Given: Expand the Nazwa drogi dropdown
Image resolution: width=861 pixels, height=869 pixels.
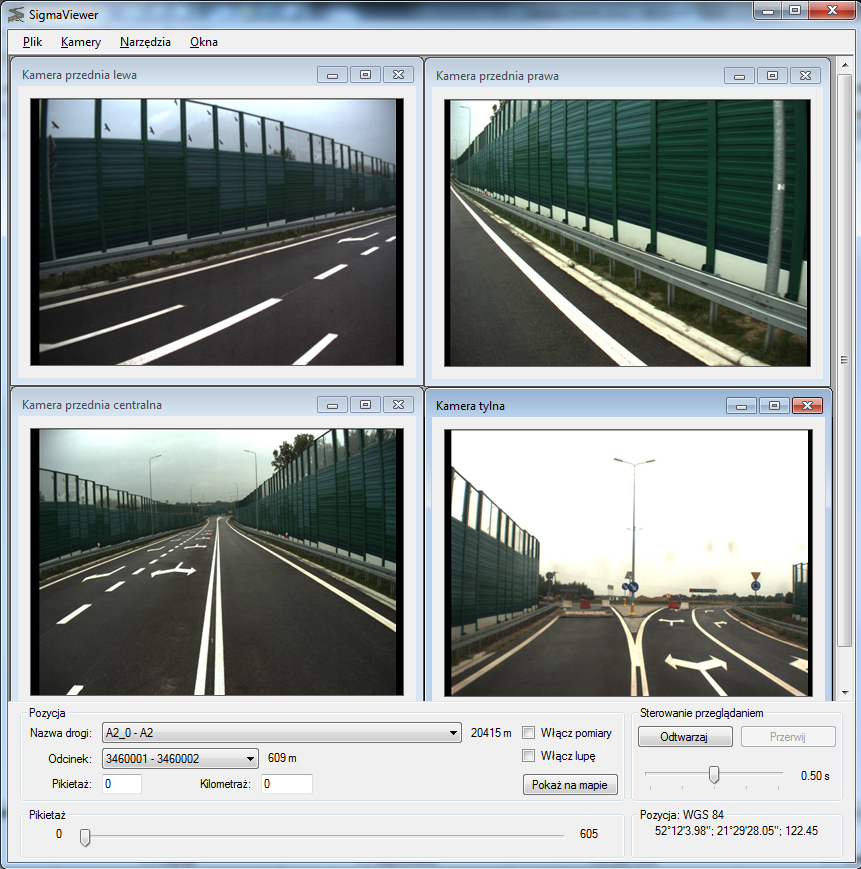Looking at the screenshot, I should (454, 733).
